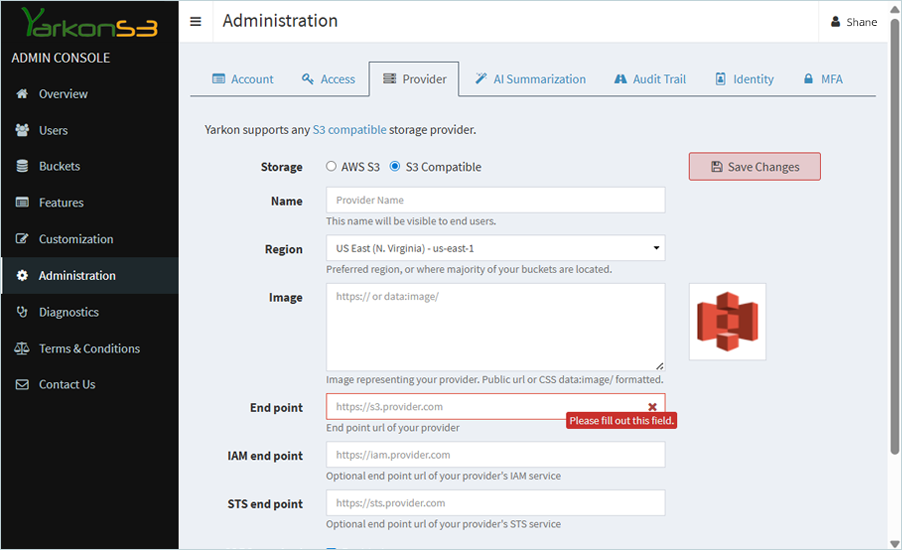Click the Diagnostics stethoscope icon

coord(22,312)
